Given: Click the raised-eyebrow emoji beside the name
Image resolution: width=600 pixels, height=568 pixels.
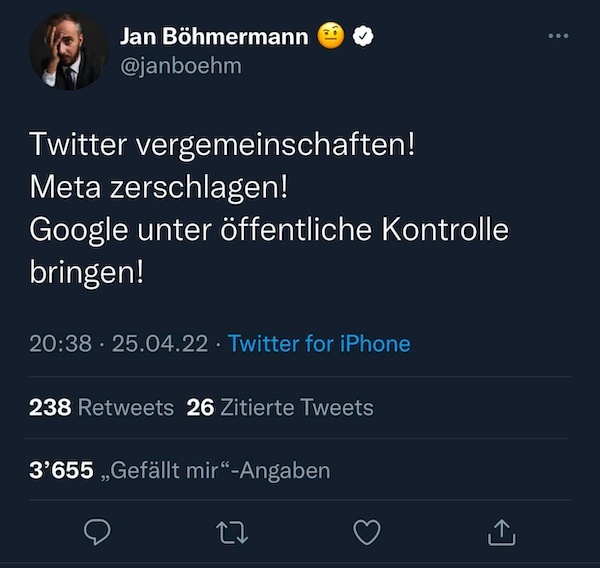Looking at the screenshot, I should click(331, 37).
